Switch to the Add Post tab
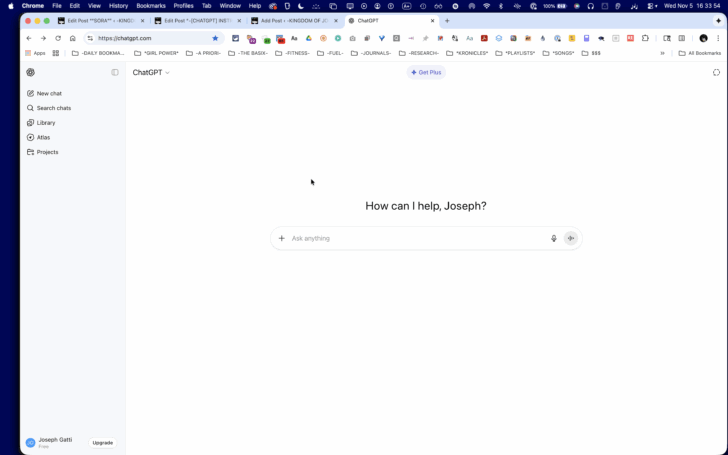This screenshot has width=728, height=455. (294, 21)
